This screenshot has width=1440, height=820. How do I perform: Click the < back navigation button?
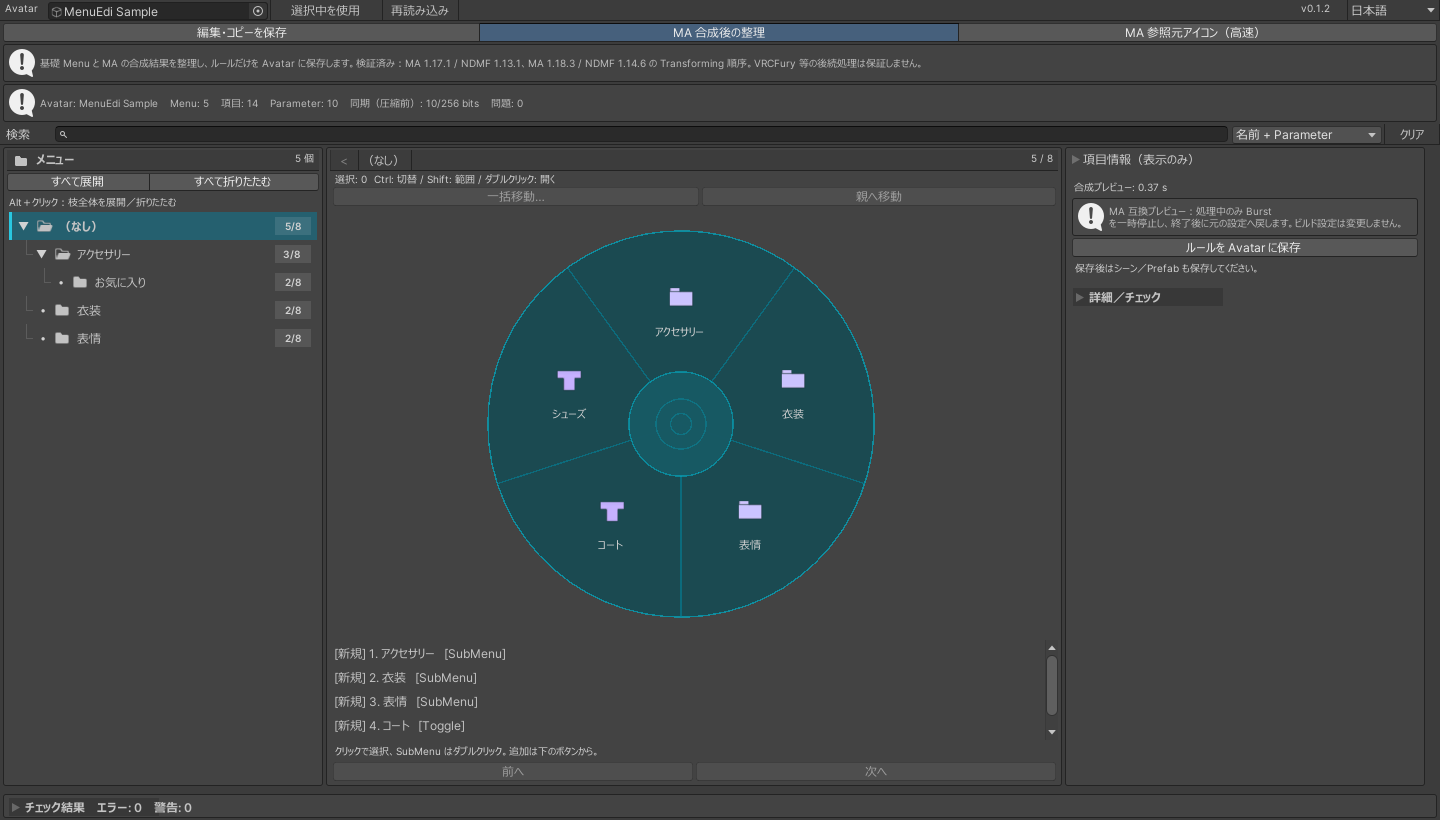click(x=344, y=160)
